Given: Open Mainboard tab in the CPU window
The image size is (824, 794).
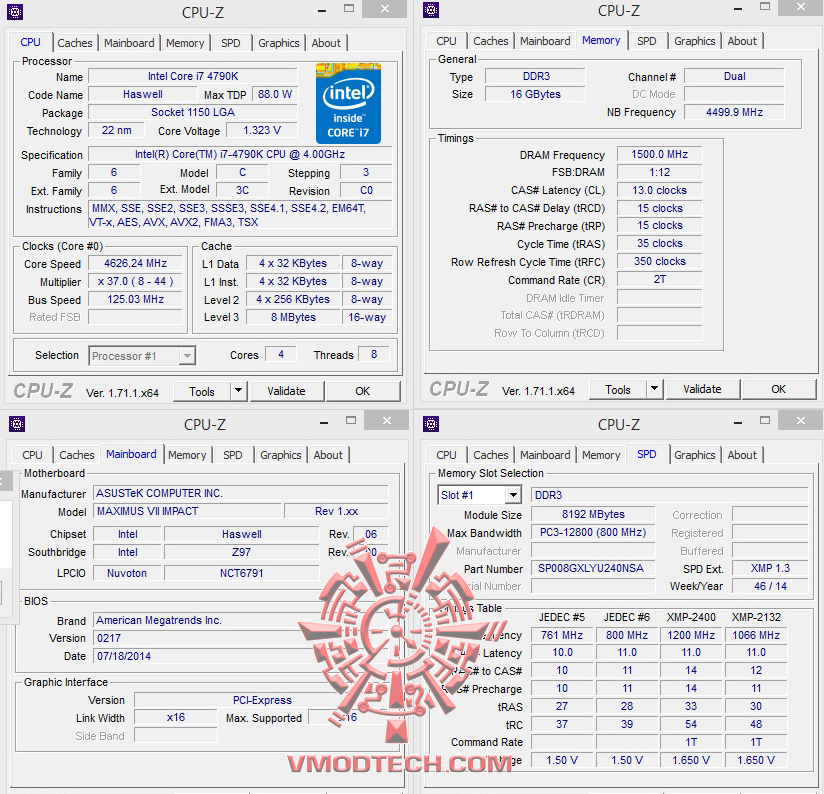Looking at the screenshot, I should coord(129,43).
